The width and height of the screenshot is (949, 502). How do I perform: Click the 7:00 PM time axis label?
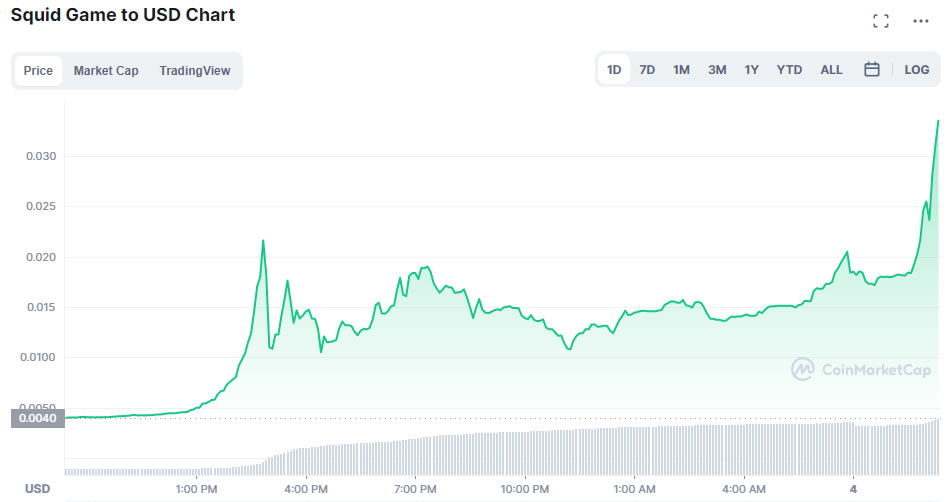click(415, 489)
